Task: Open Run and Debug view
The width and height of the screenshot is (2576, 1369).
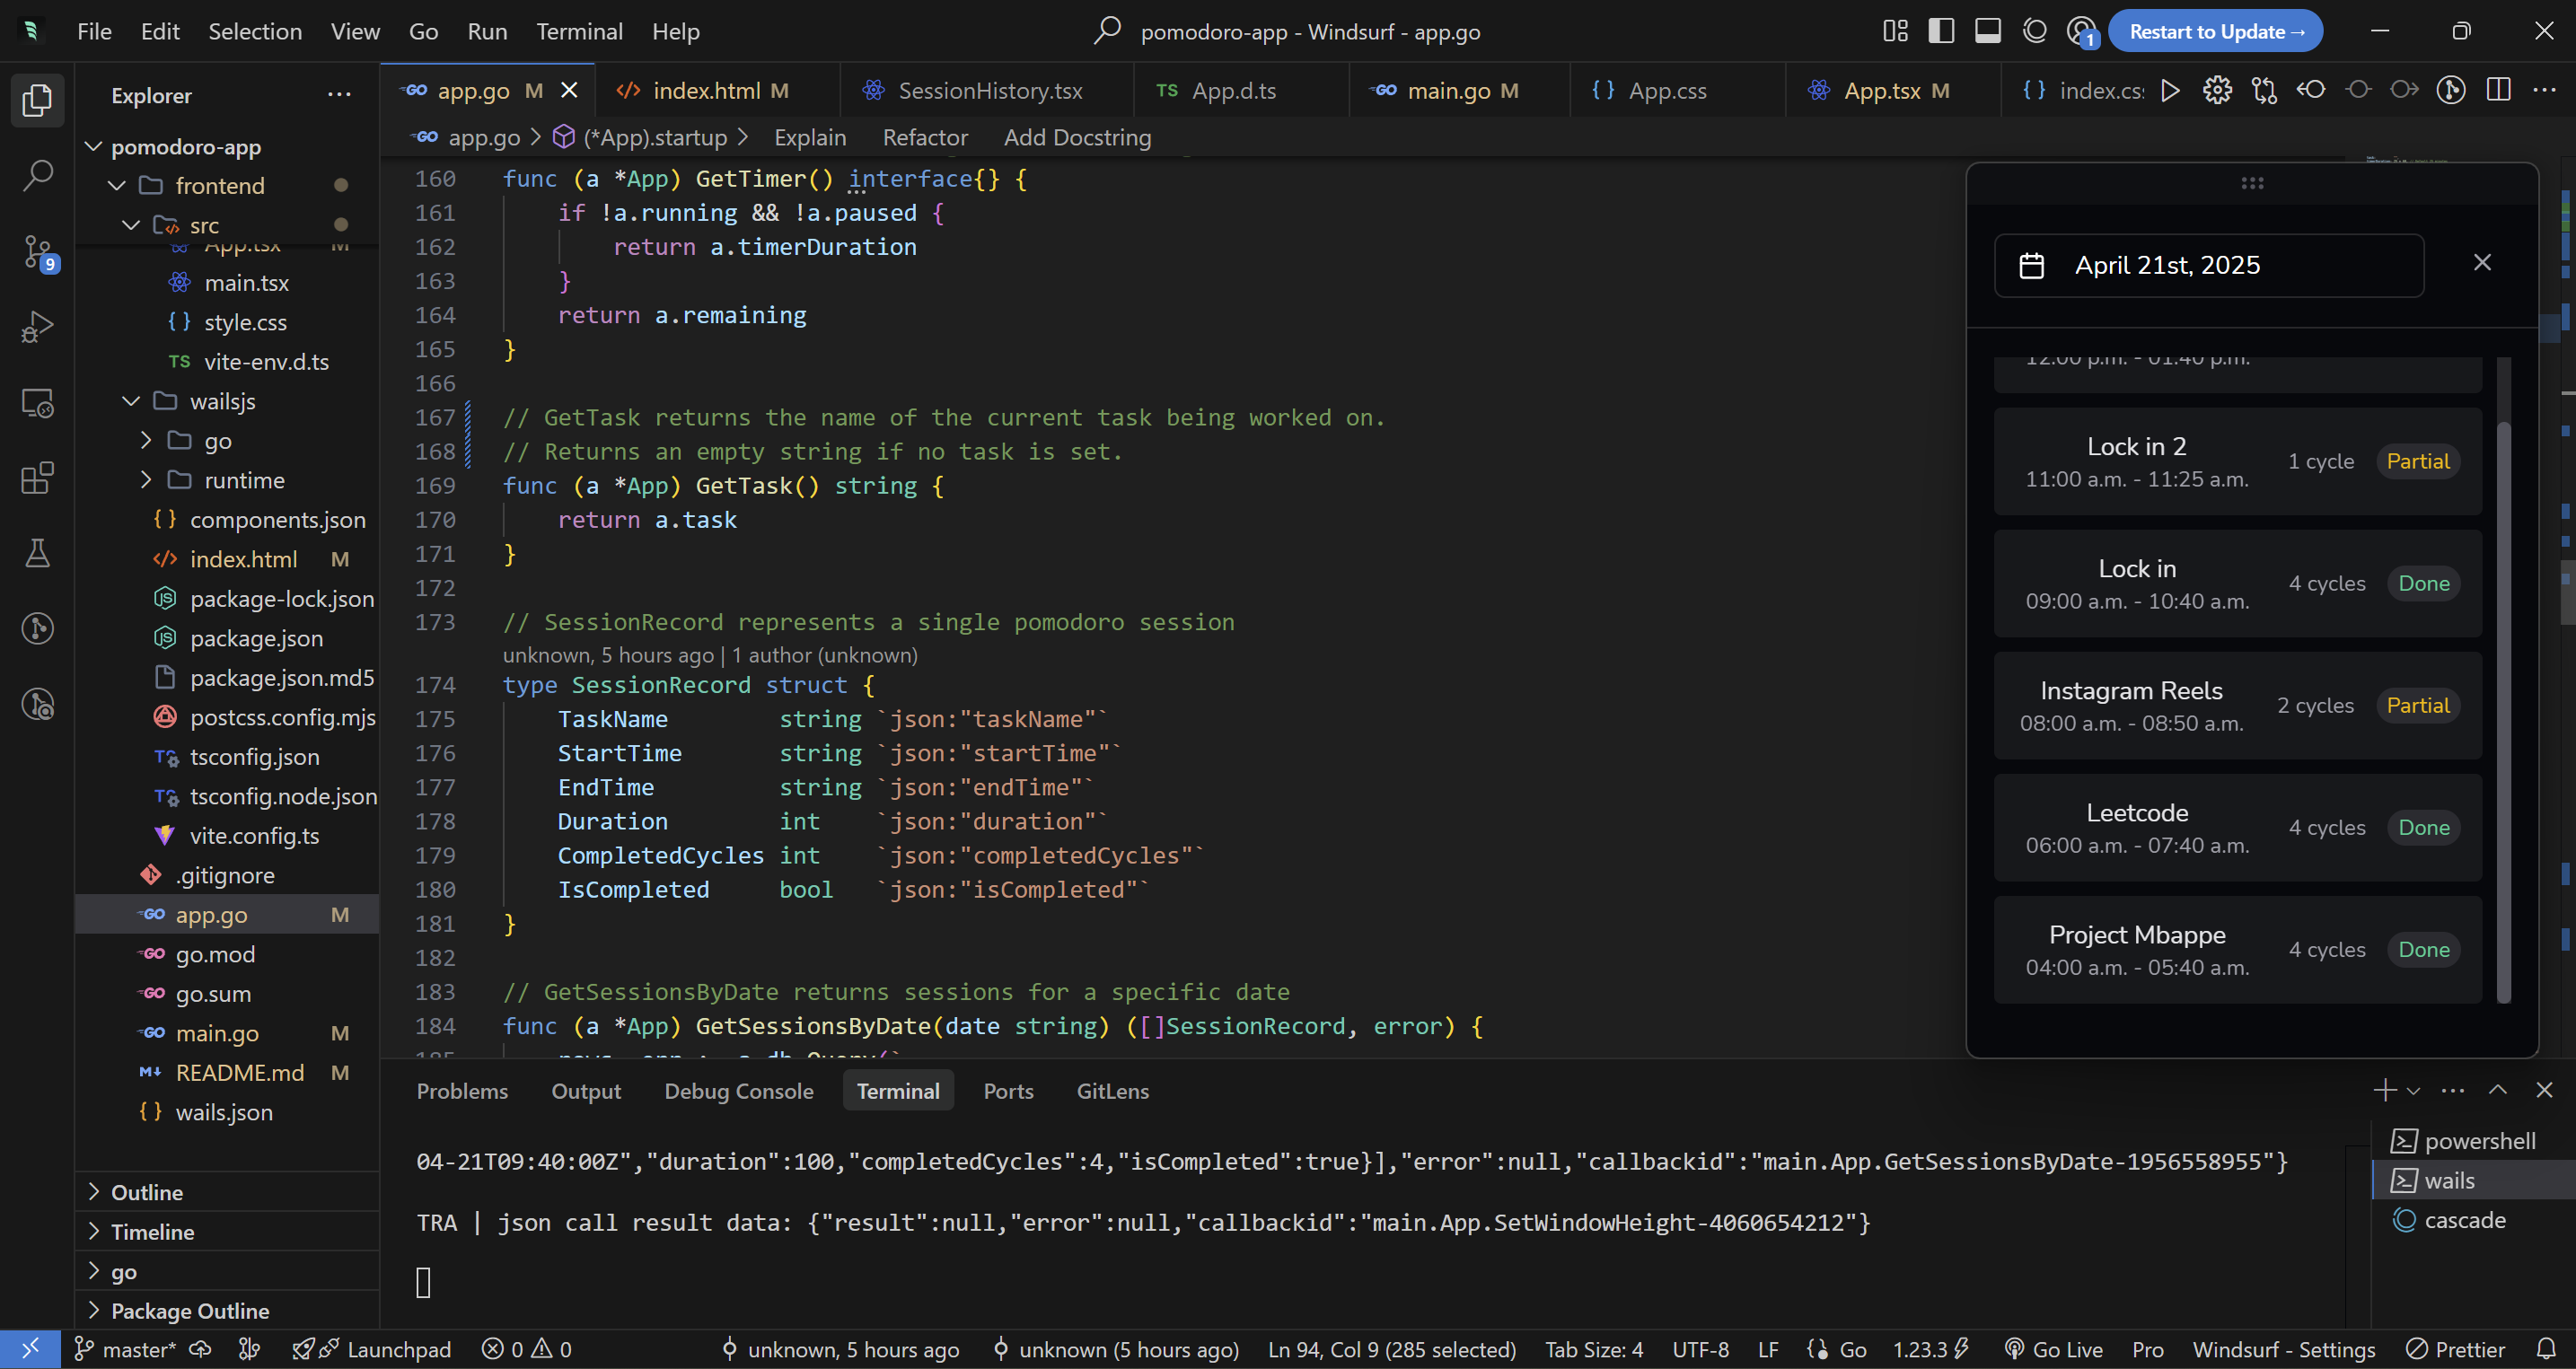Action: (37, 327)
